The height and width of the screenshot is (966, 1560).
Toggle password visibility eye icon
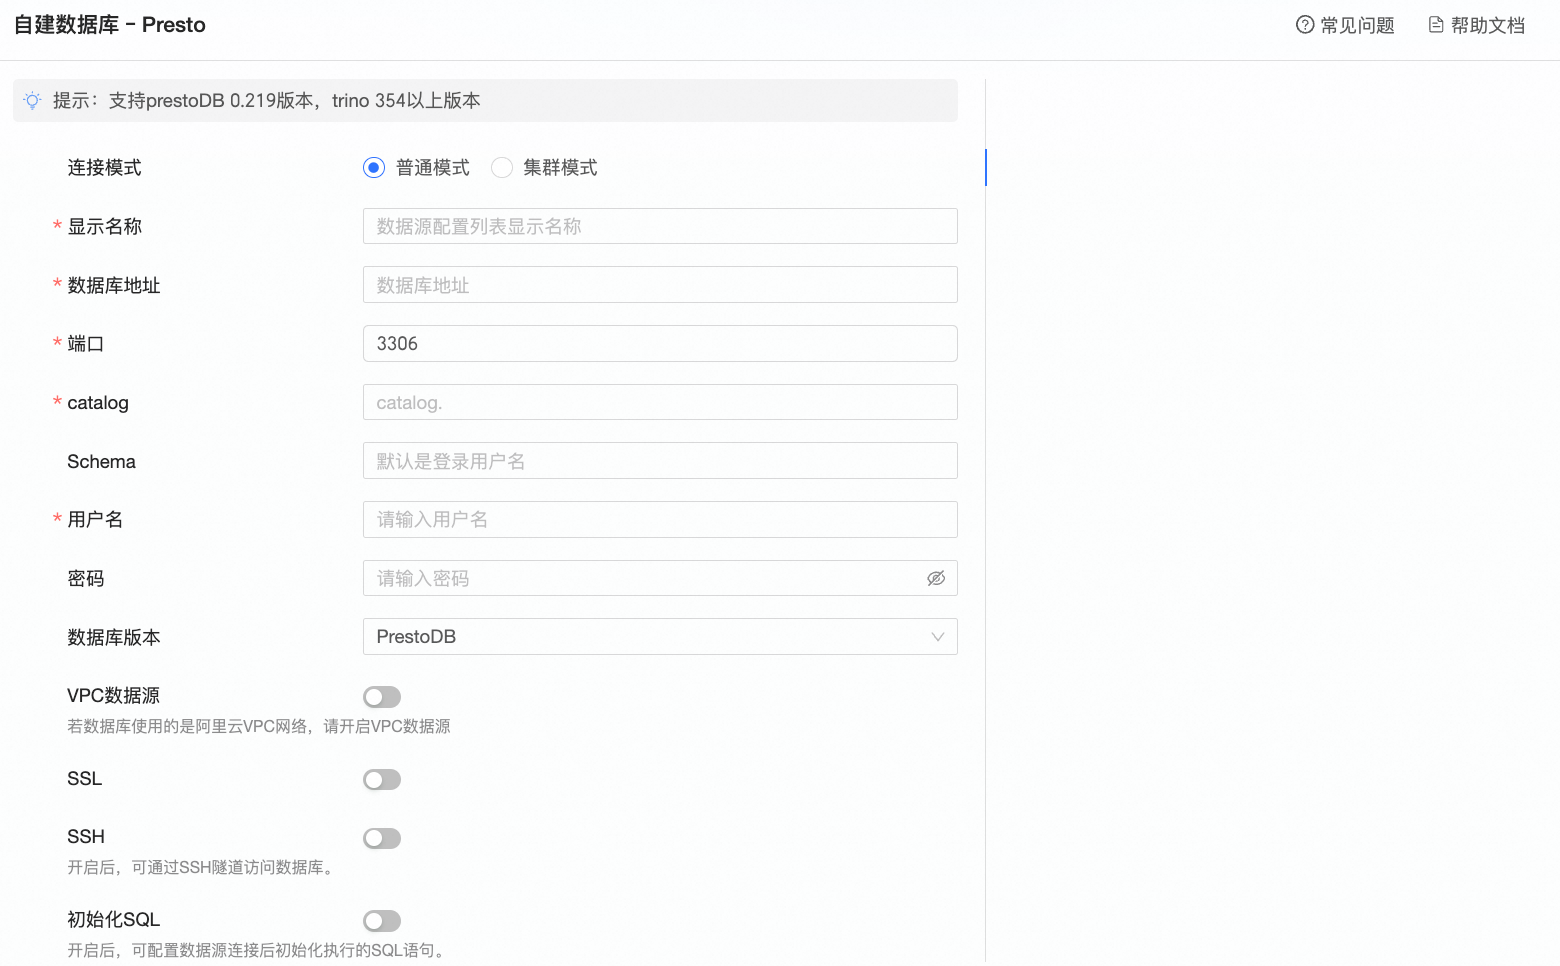pyautogui.click(x=936, y=578)
